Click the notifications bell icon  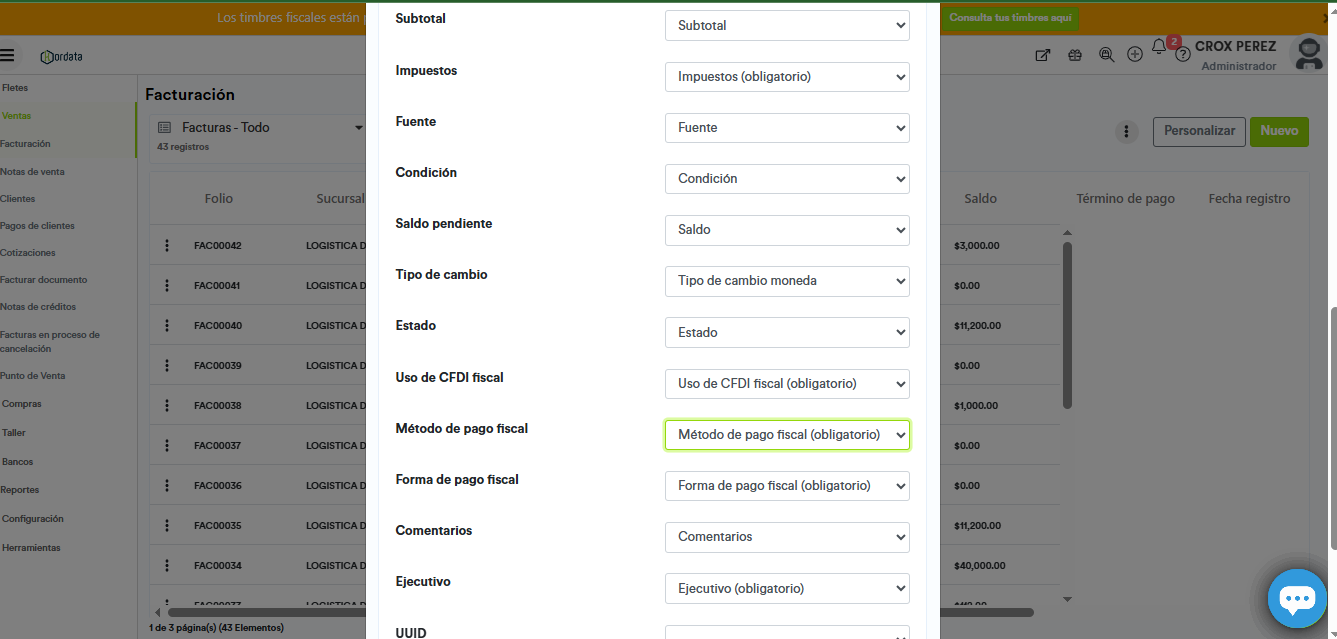point(1159,48)
